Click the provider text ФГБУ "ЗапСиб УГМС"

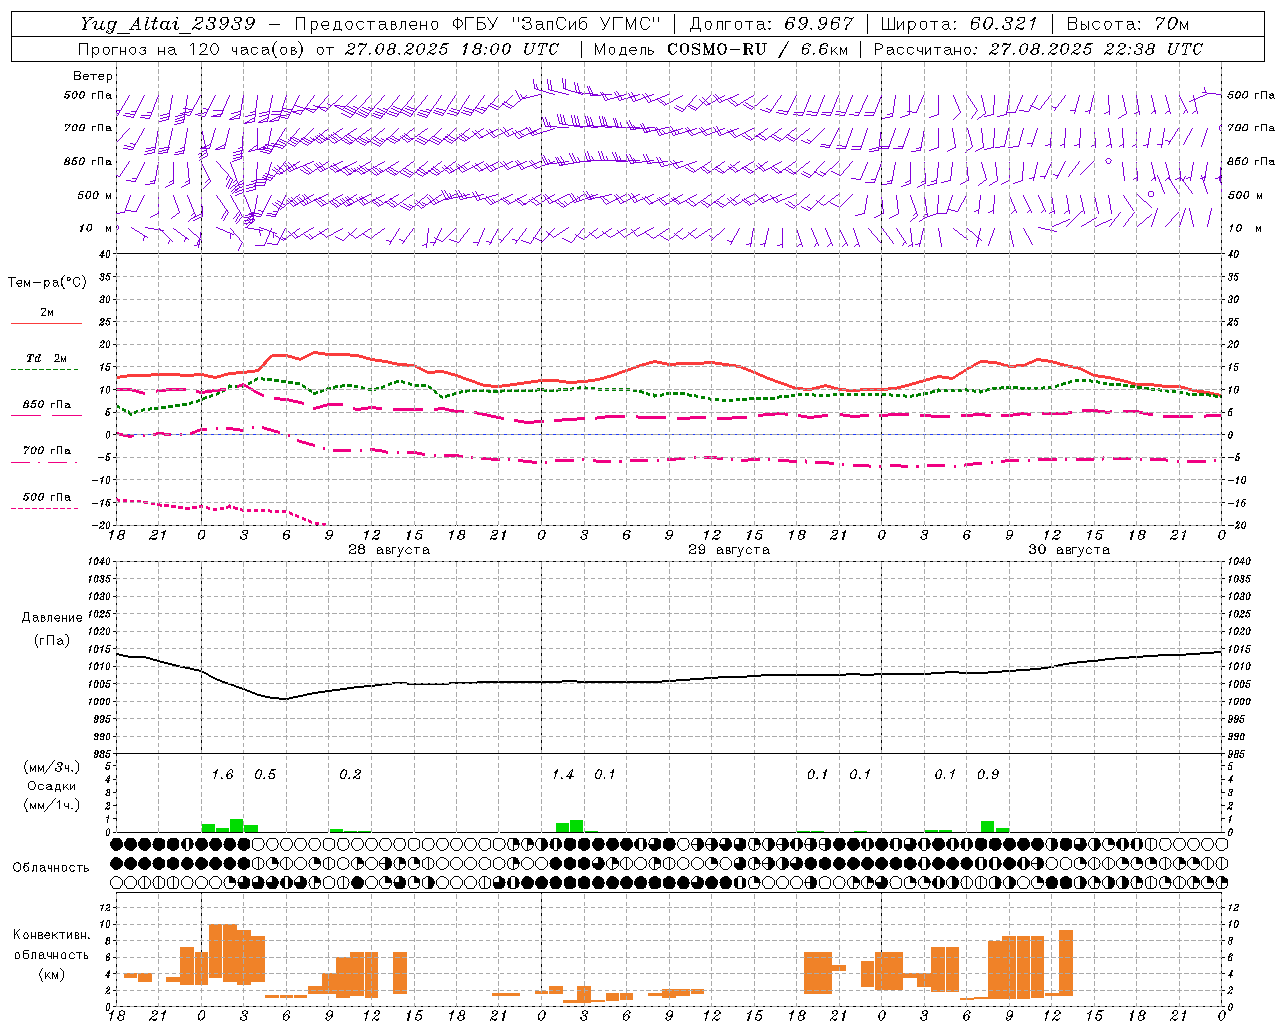click(556, 24)
